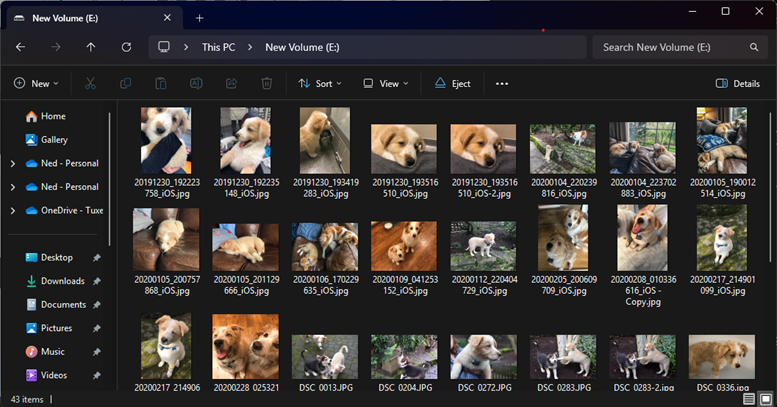Create a new item with New button
The width and height of the screenshot is (777, 407).
click(37, 84)
